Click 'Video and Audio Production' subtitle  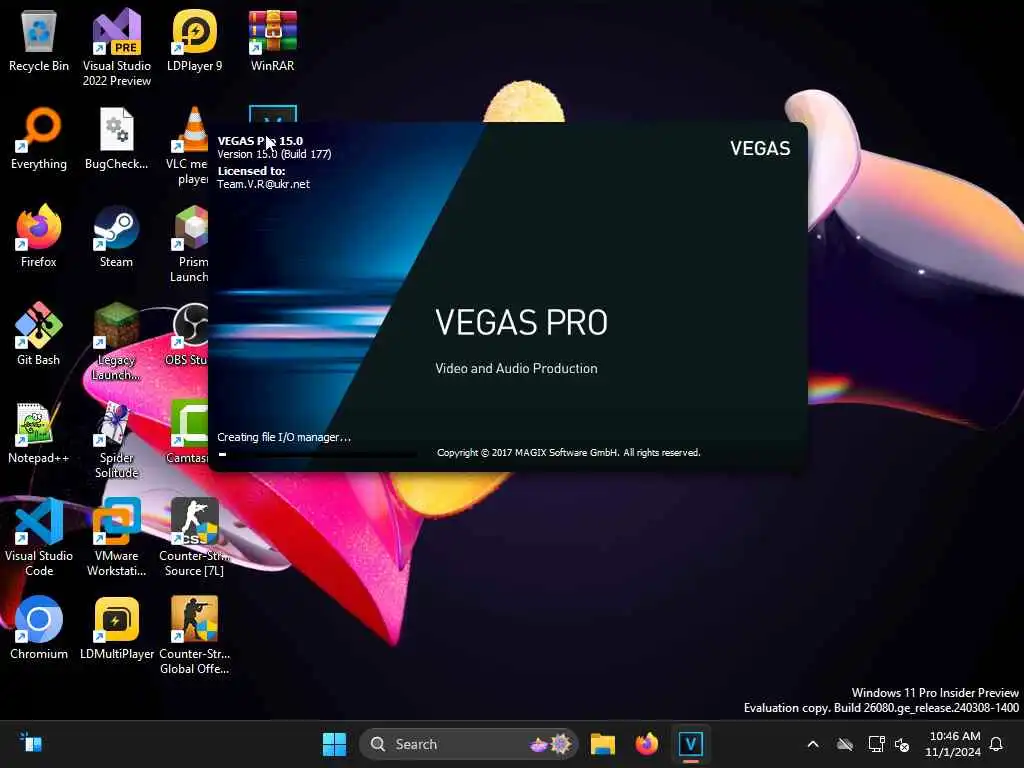[516, 368]
